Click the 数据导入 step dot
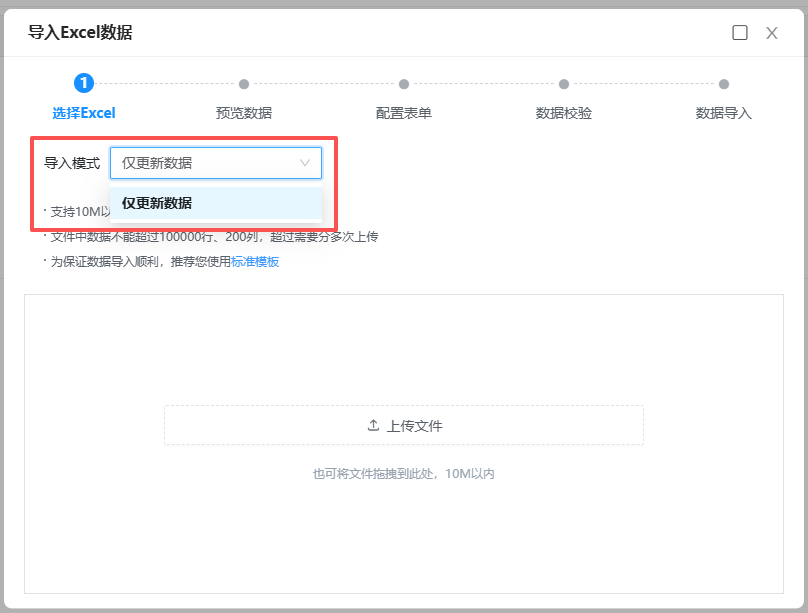Image resolution: width=808 pixels, height=613 pixels. pyautogui.click(x=724, y=84)
